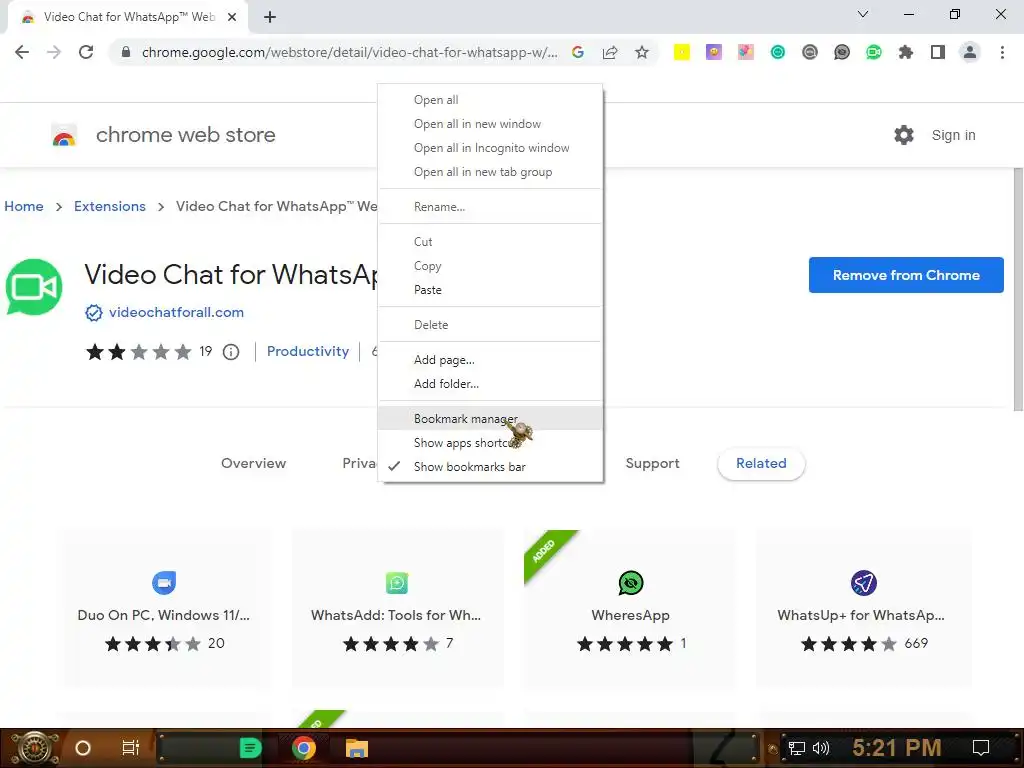Open the teal circular extension icon

tap(778, 52)
